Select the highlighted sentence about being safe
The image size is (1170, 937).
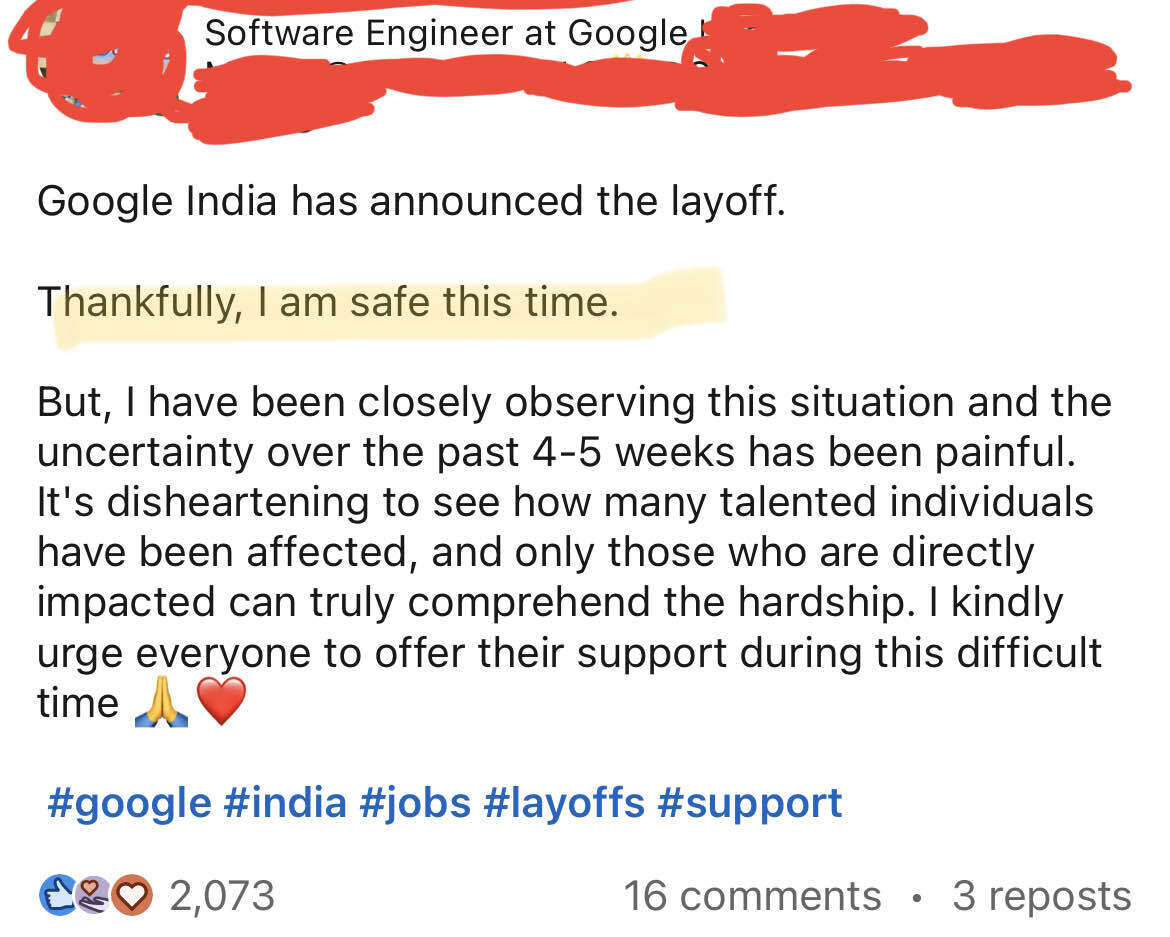click(330, 301)
